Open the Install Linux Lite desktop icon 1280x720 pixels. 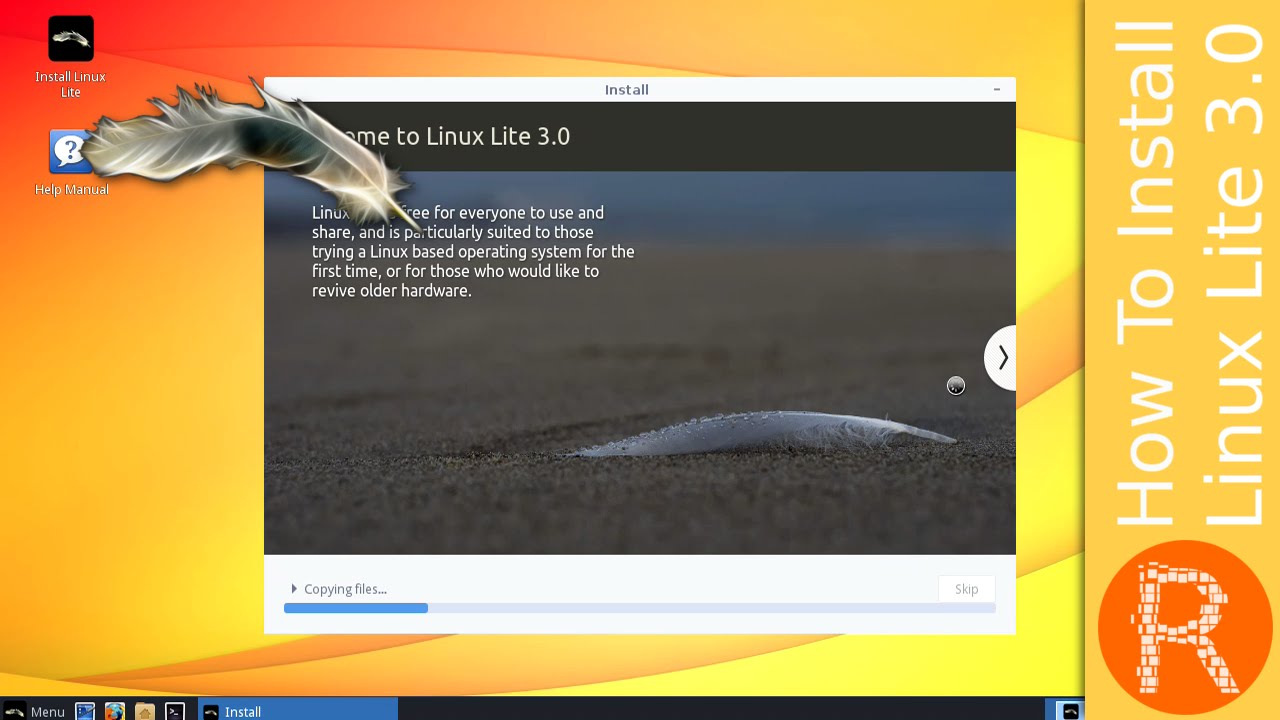[x=70, y=57]
